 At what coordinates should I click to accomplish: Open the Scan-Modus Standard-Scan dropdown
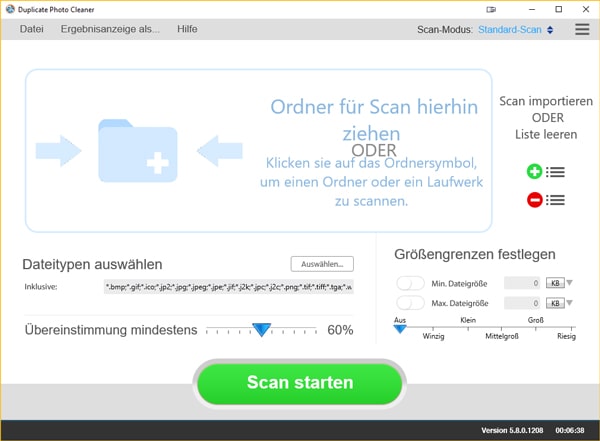[x=515, y=30]
